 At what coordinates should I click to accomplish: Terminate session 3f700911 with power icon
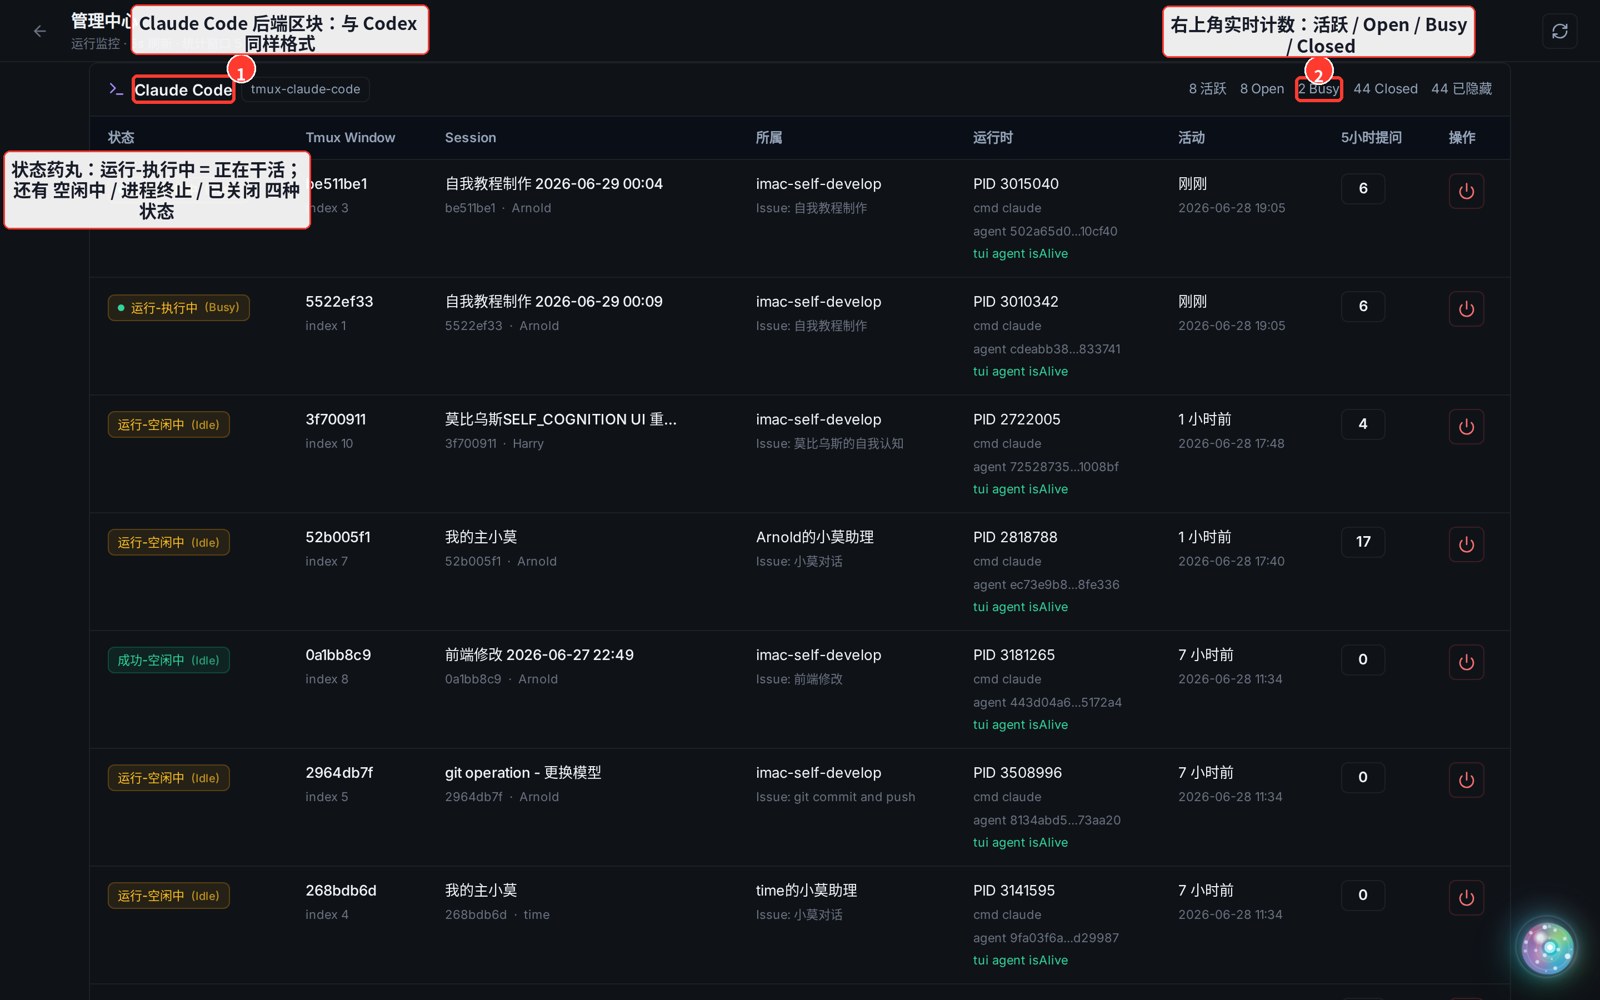click(x=1466, y=427)
